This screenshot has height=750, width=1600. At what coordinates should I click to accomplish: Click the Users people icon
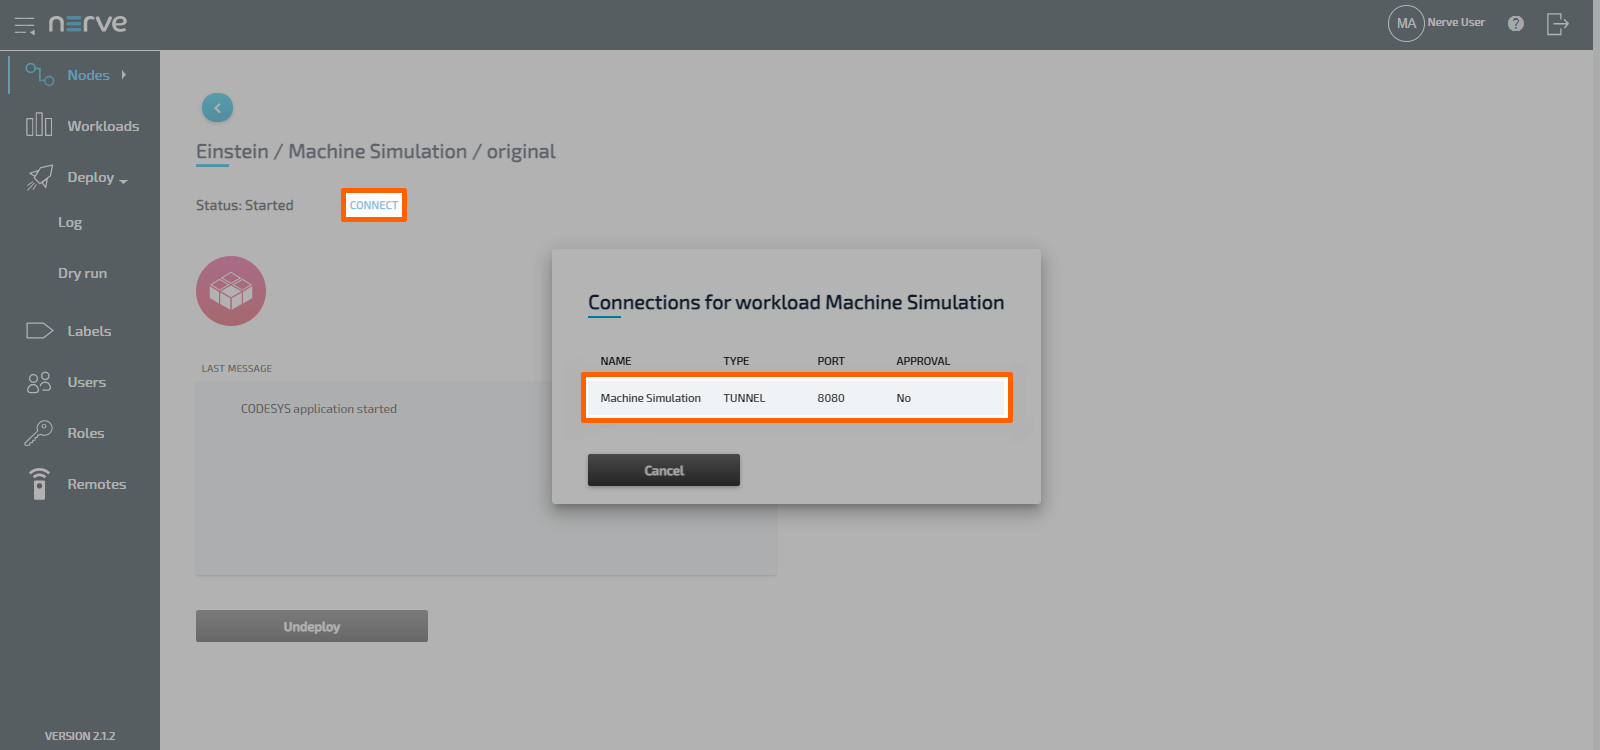pyautogui.click(x=39, y=382)
